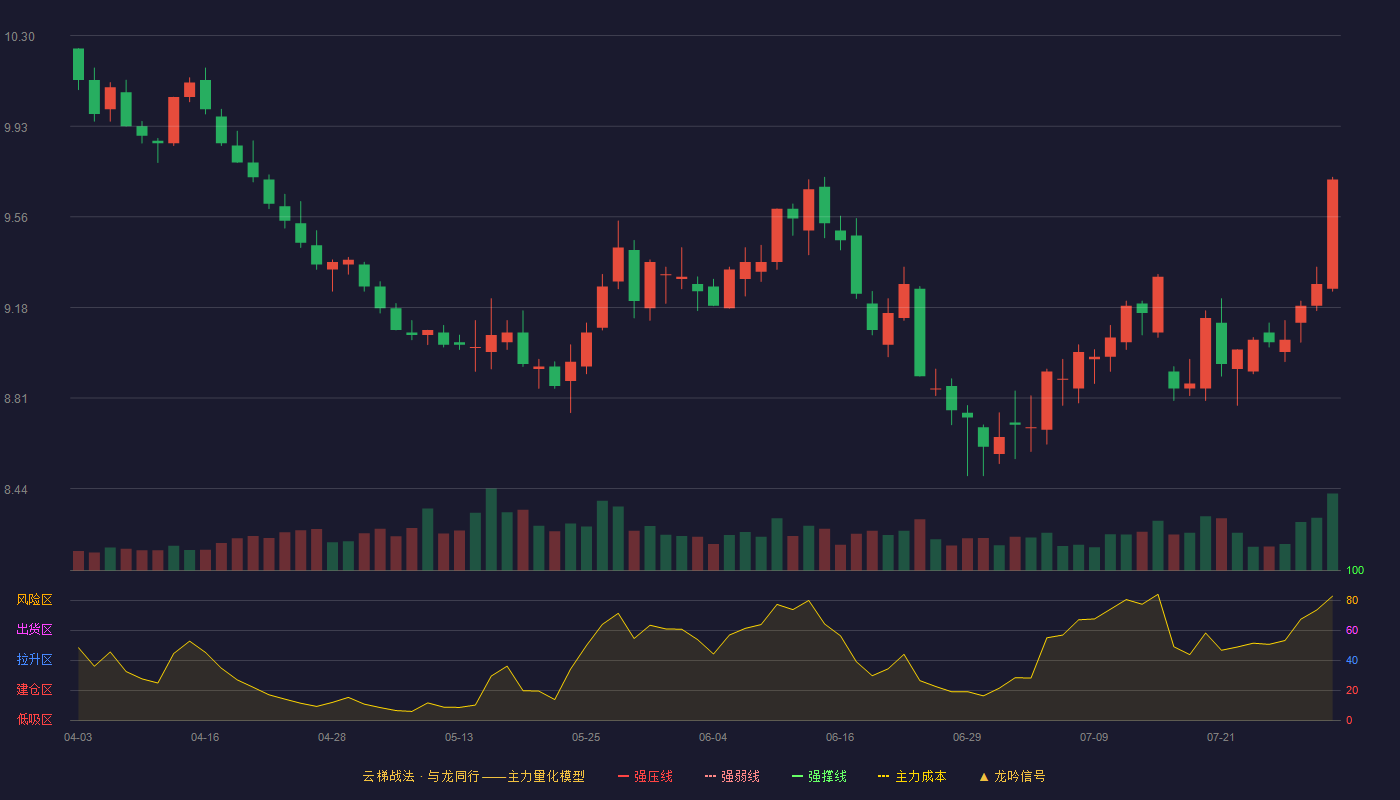The width and height of the screenshot is (1400, 800).
Task: Click the last red candlestick on the price chart
Action: point(1332,234)
